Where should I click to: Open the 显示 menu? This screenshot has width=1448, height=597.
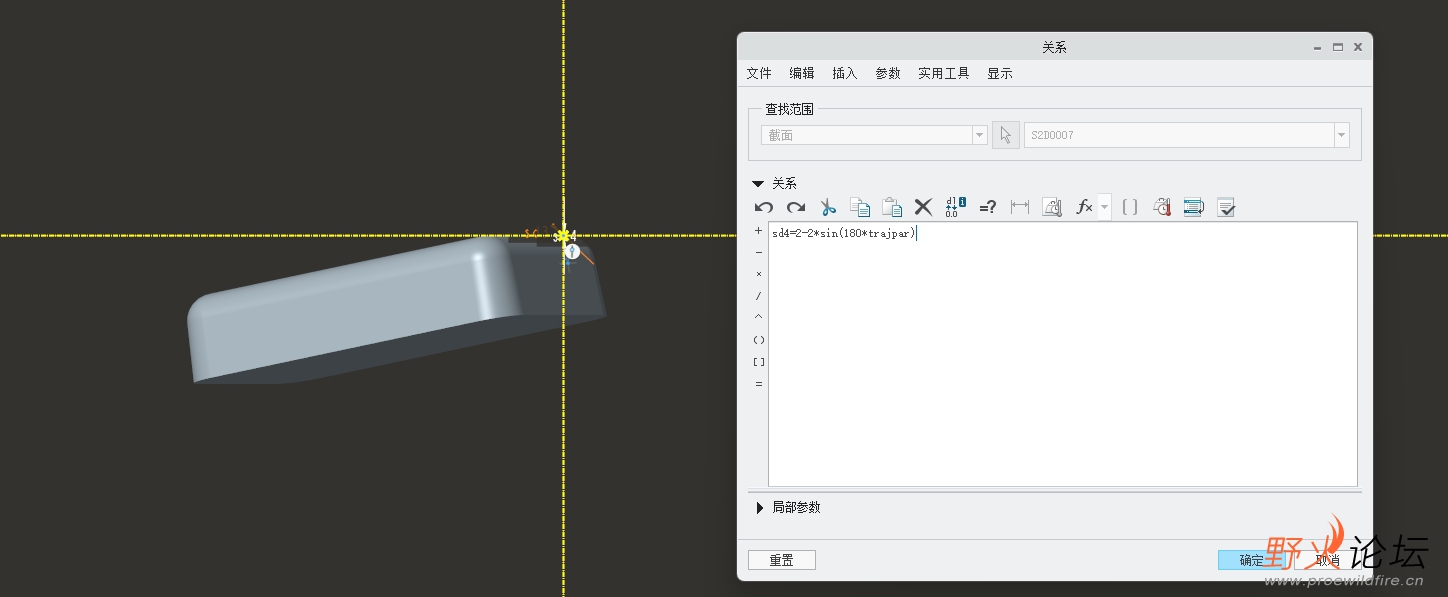[1000, 73]
